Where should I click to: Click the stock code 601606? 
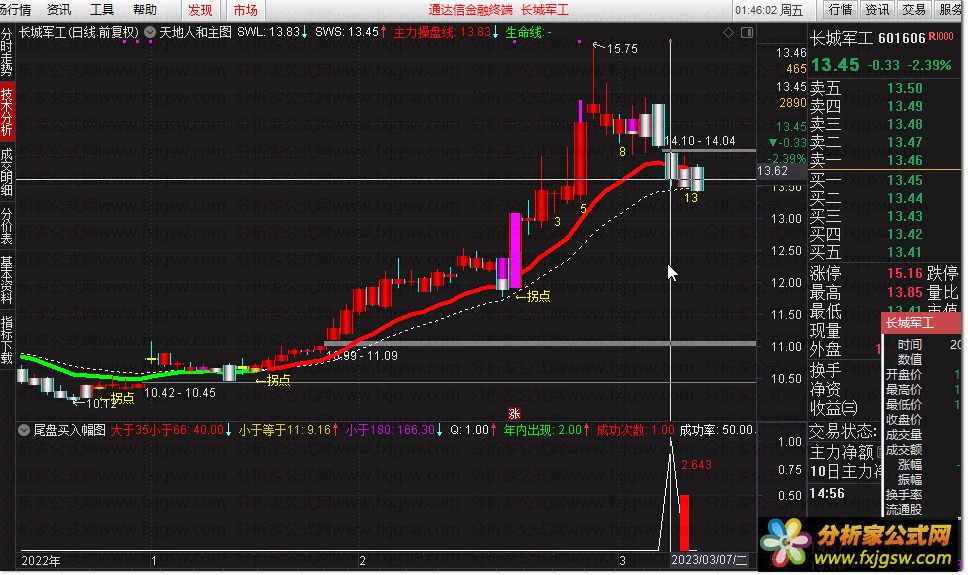[x=901, y=38]
